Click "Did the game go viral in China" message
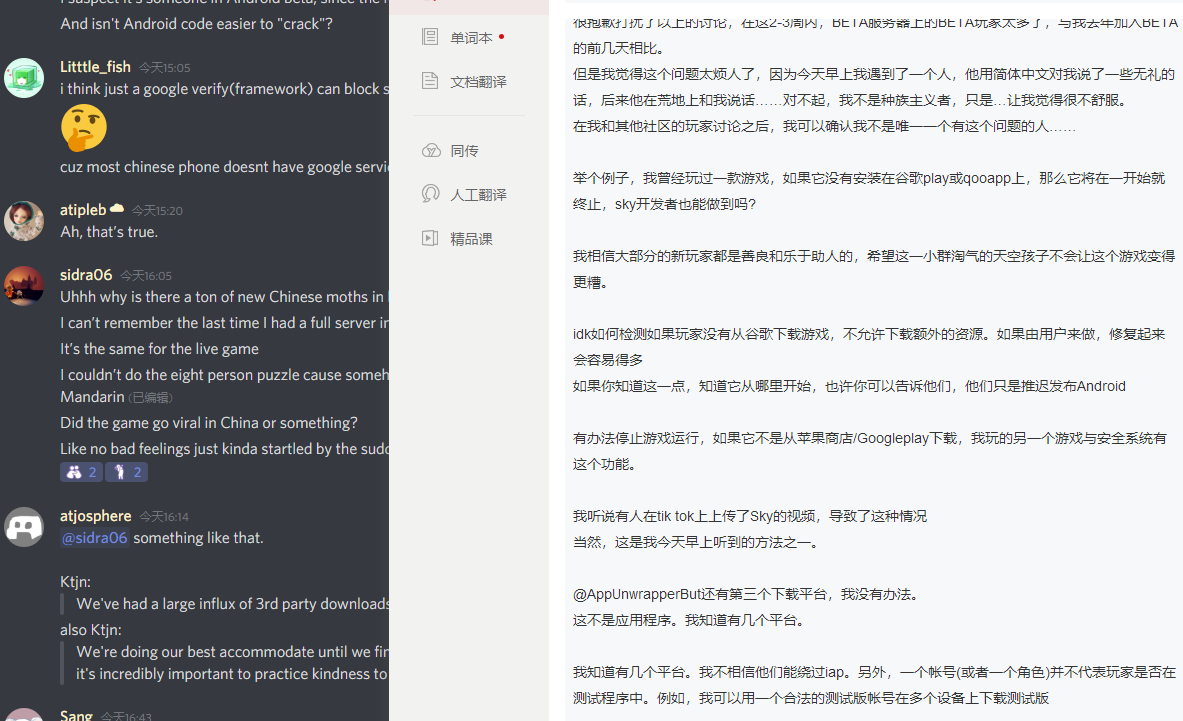This screenshot has width=1183, height=721. pyautogui.click(x=209, y=423)
